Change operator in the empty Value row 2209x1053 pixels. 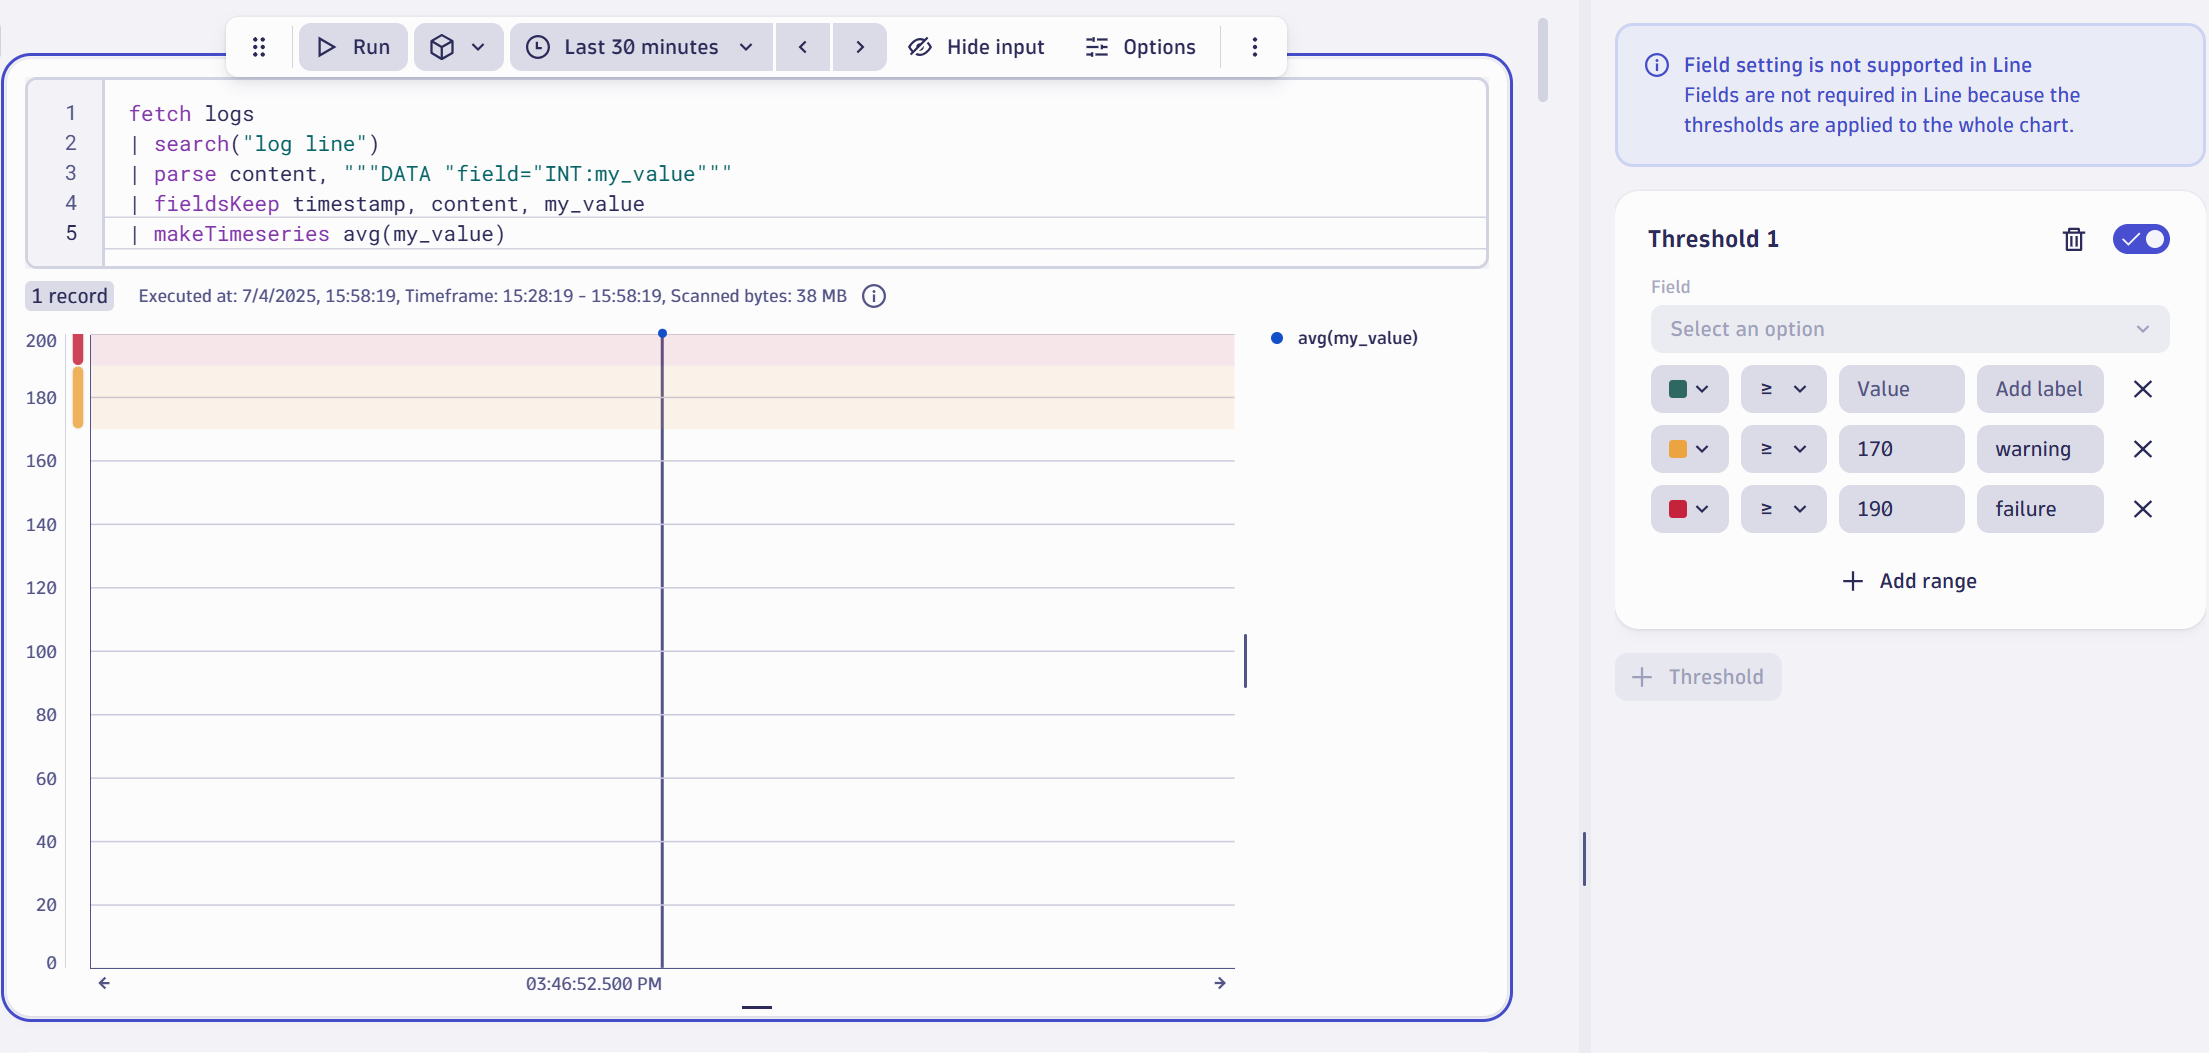pyautogui.click(x=1783, y=389)
